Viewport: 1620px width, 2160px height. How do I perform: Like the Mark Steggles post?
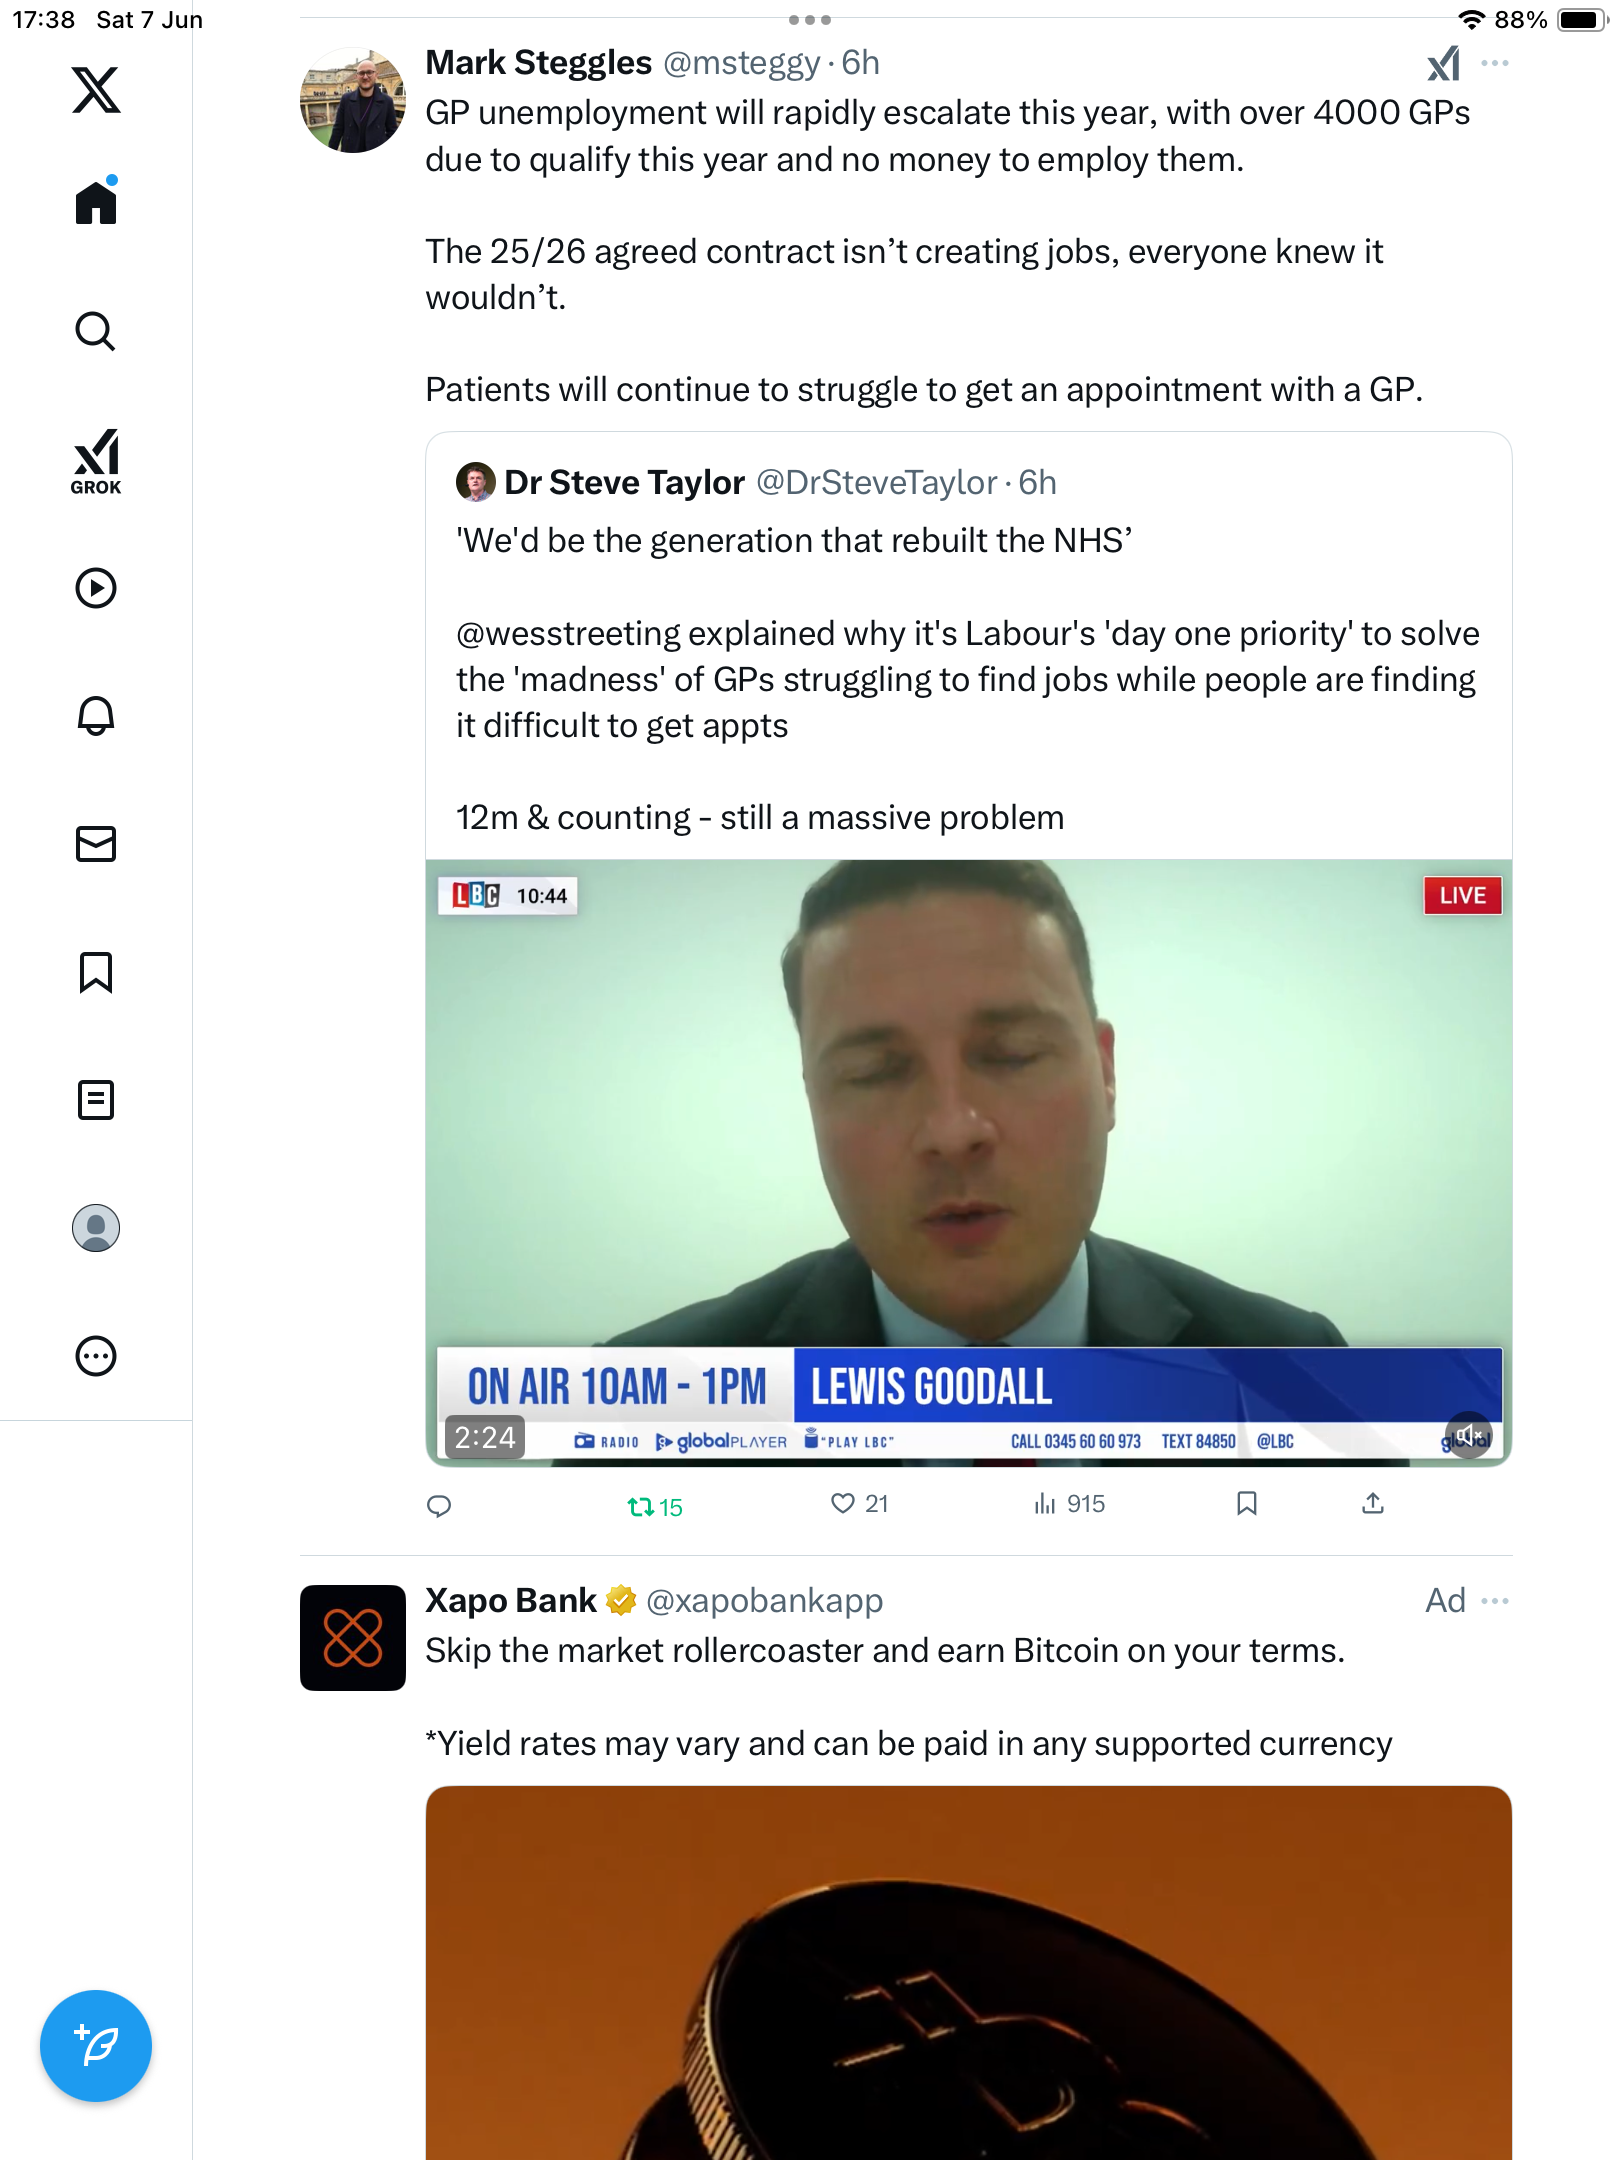pos(859,1504)
